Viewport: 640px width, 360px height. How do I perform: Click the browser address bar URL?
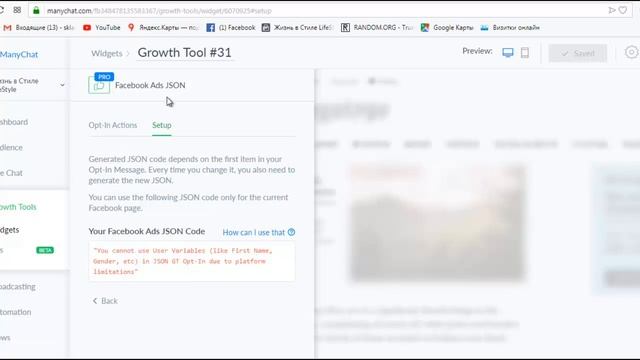(159, 11)
